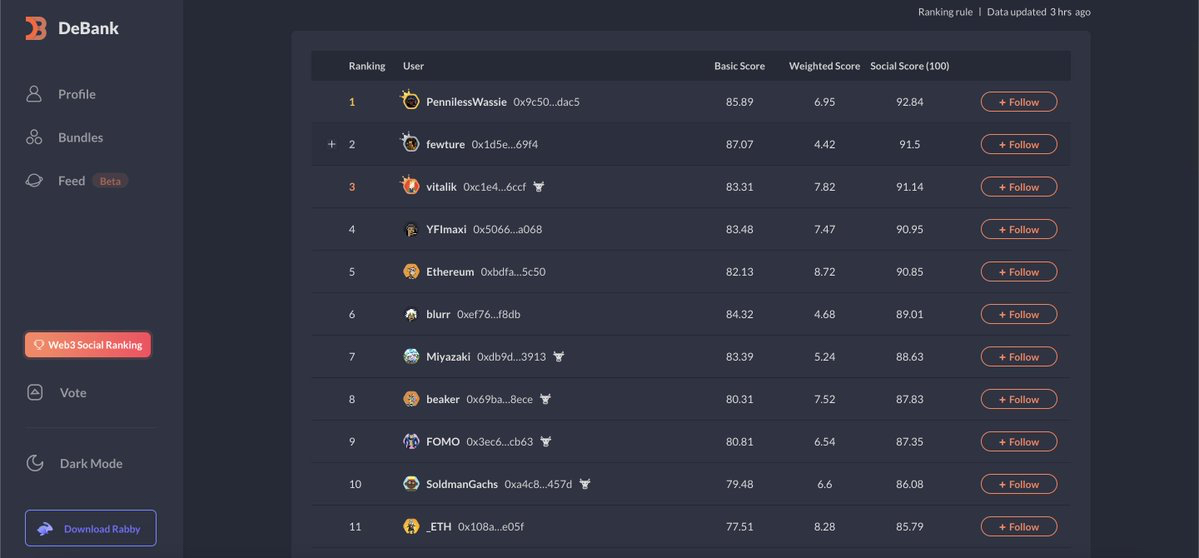Click Download Rabby button
The height and width of the screenshot is (558, 1199).
[x=91, y=528]
